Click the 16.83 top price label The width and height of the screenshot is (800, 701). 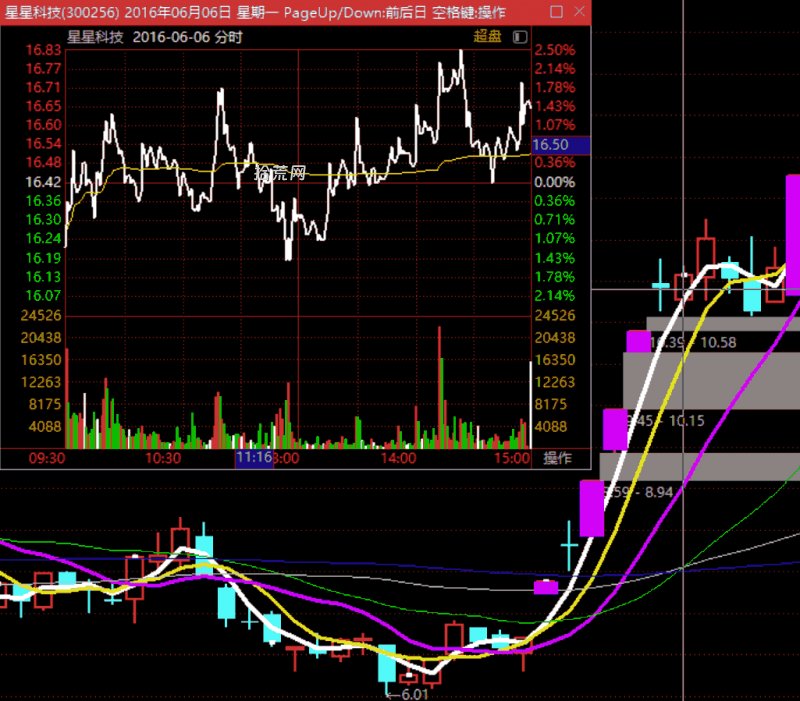coord(43,50)
